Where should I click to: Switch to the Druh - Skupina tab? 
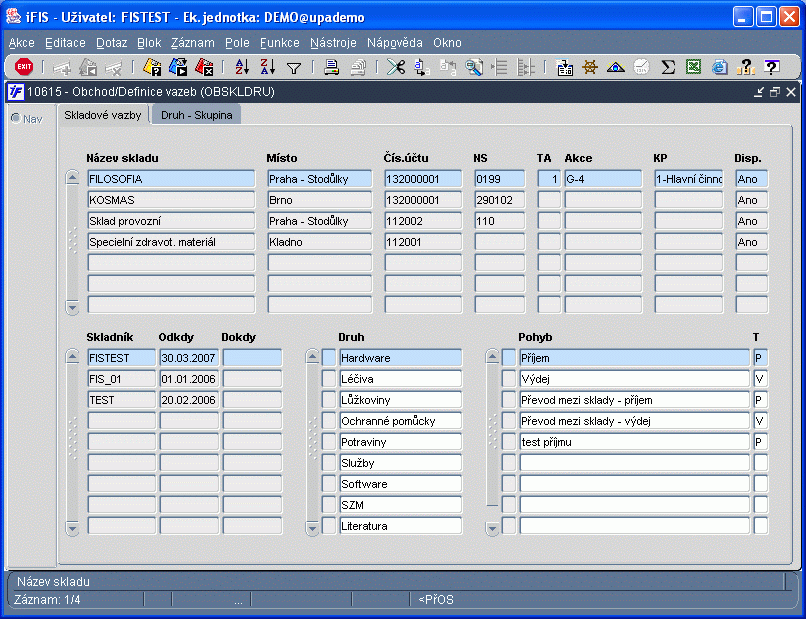pyautogui.click(x=196, y=115)
